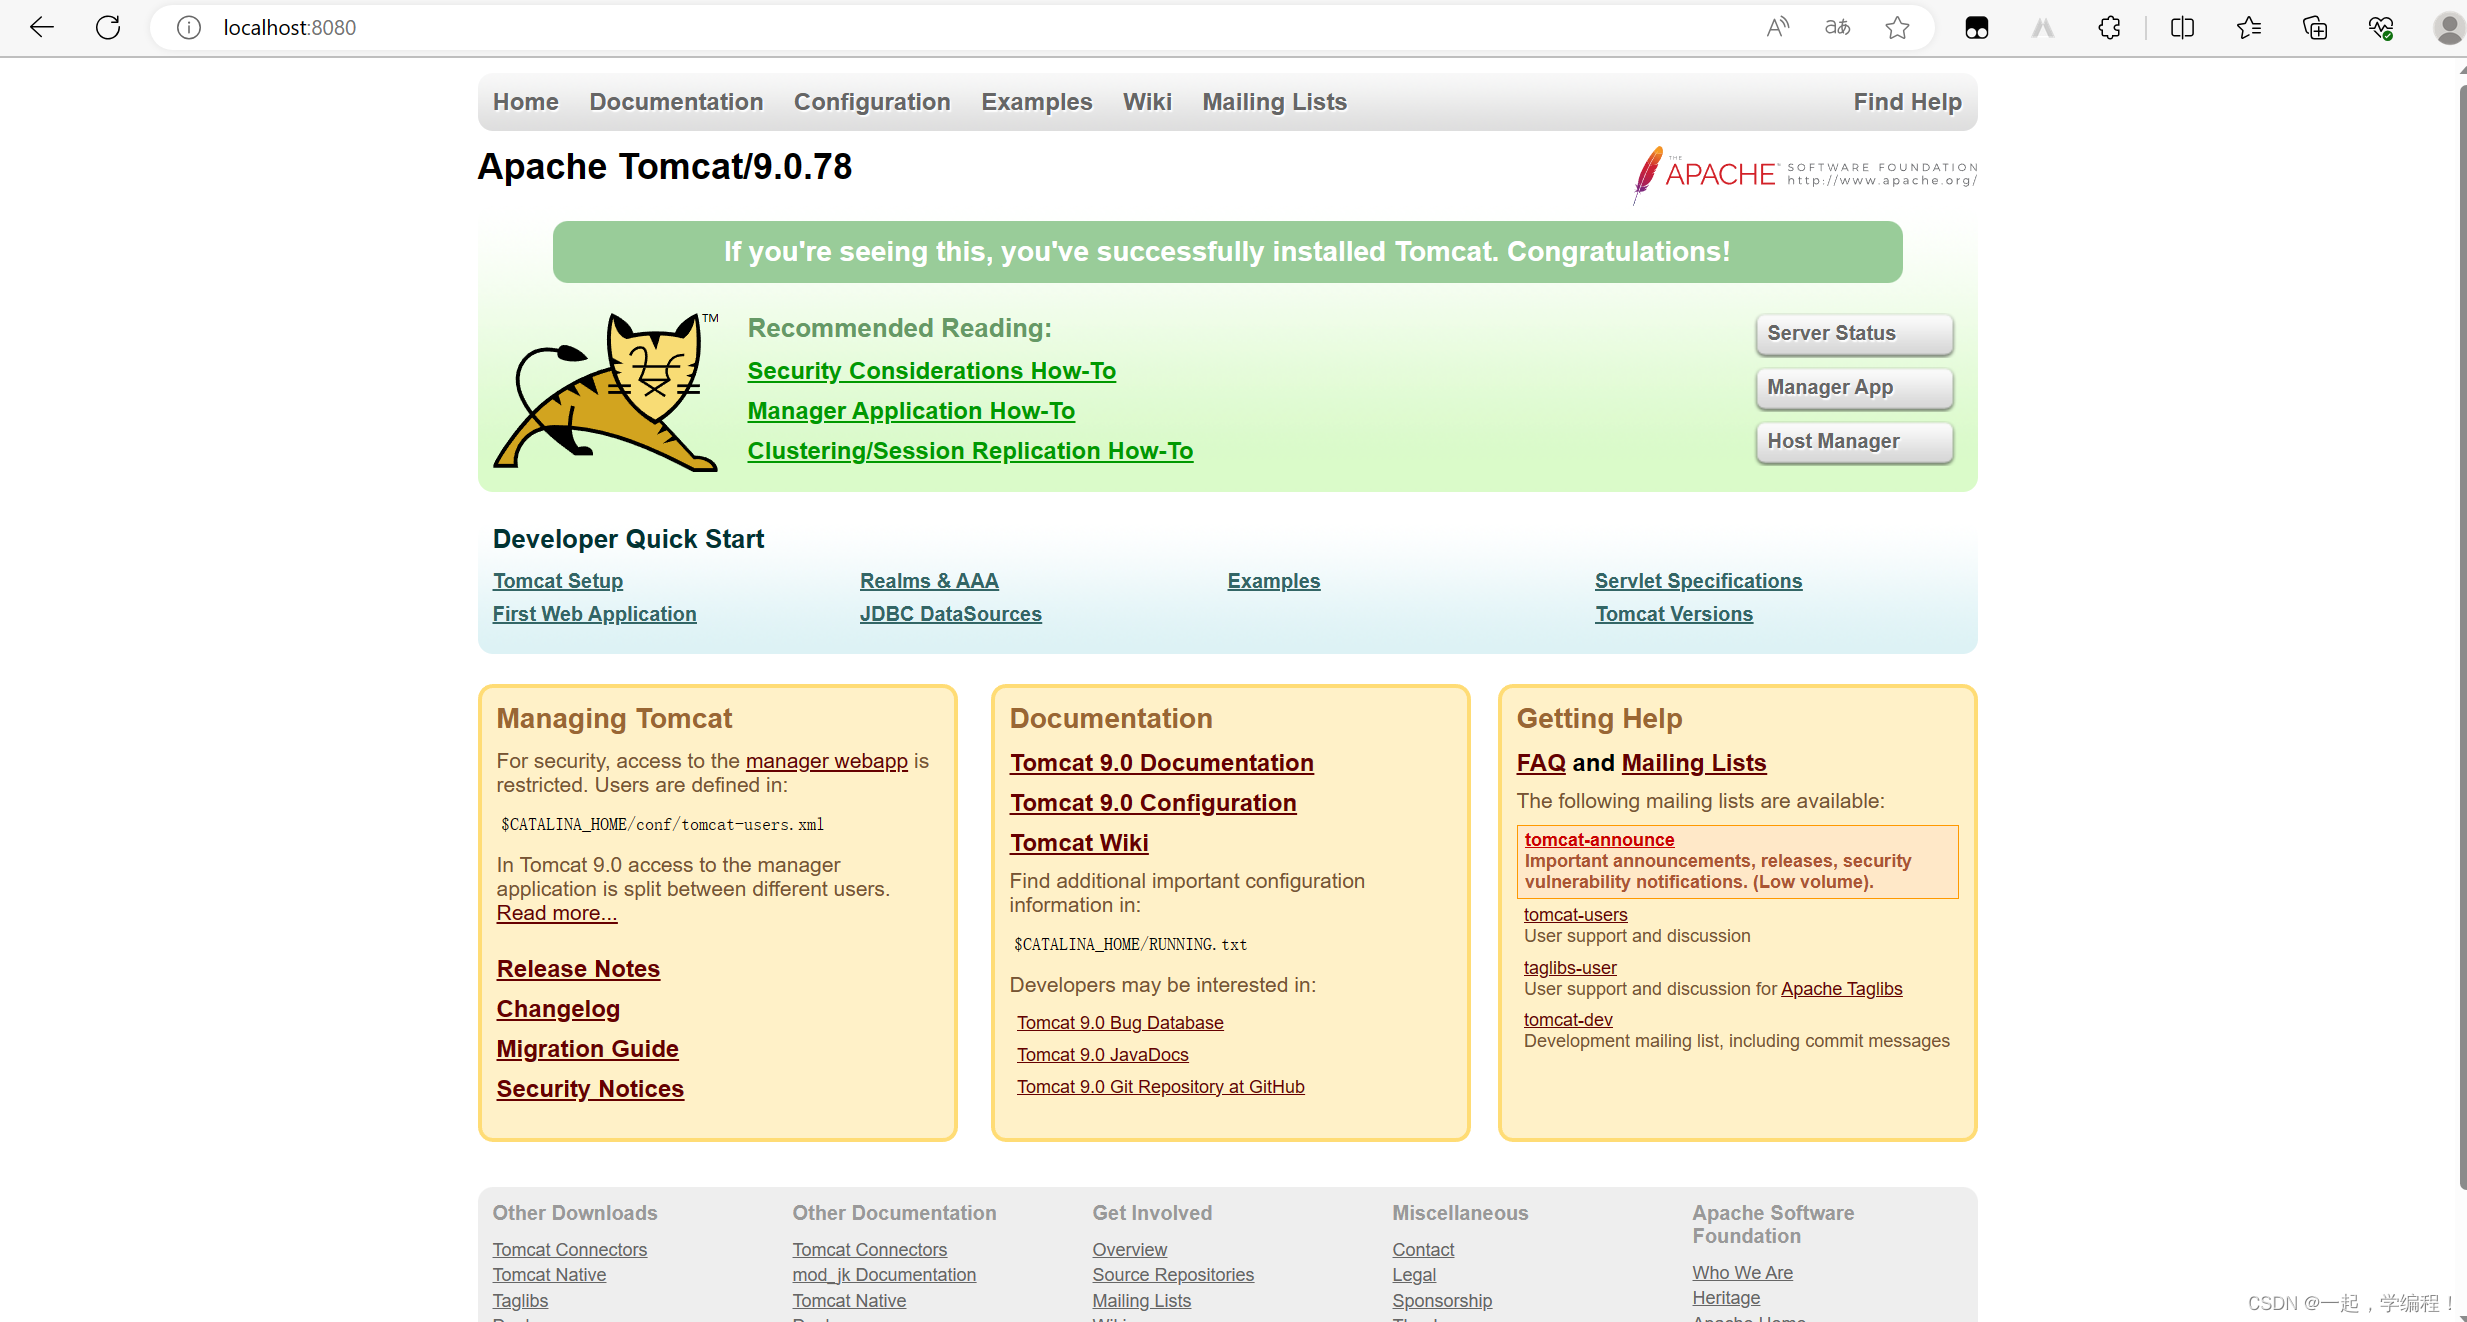Open the user profile avatar

(x=2448, y=27)
